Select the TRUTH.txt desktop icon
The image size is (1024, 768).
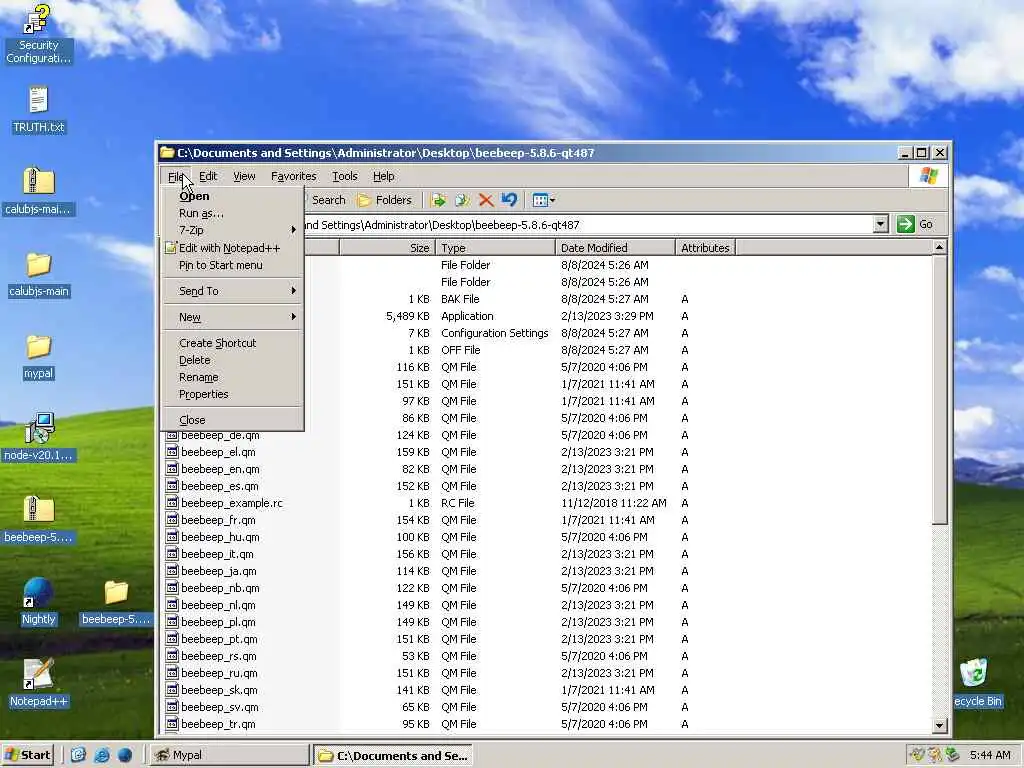39,110
